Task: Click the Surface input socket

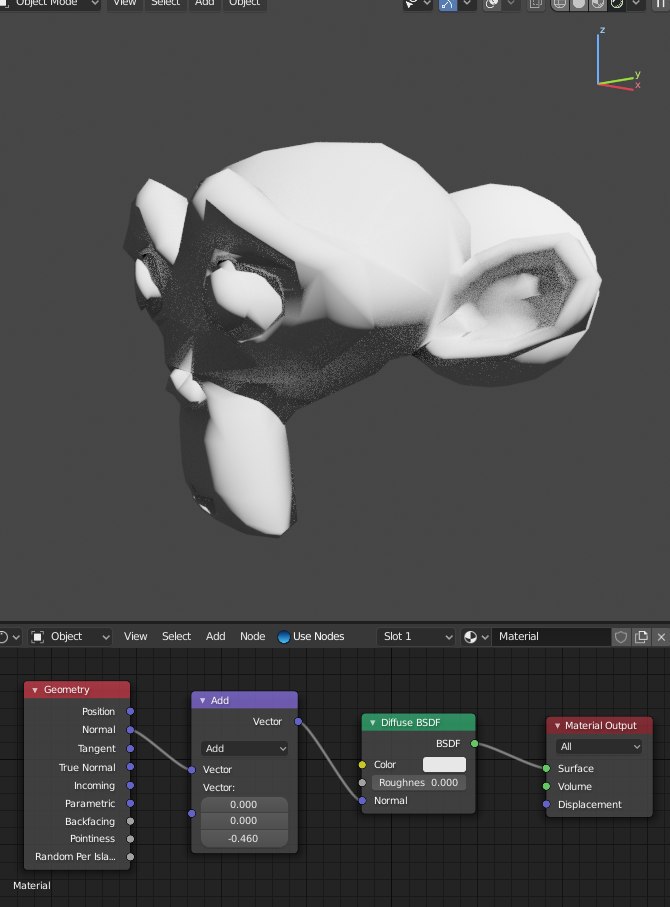Action: (x=546, y=768)
